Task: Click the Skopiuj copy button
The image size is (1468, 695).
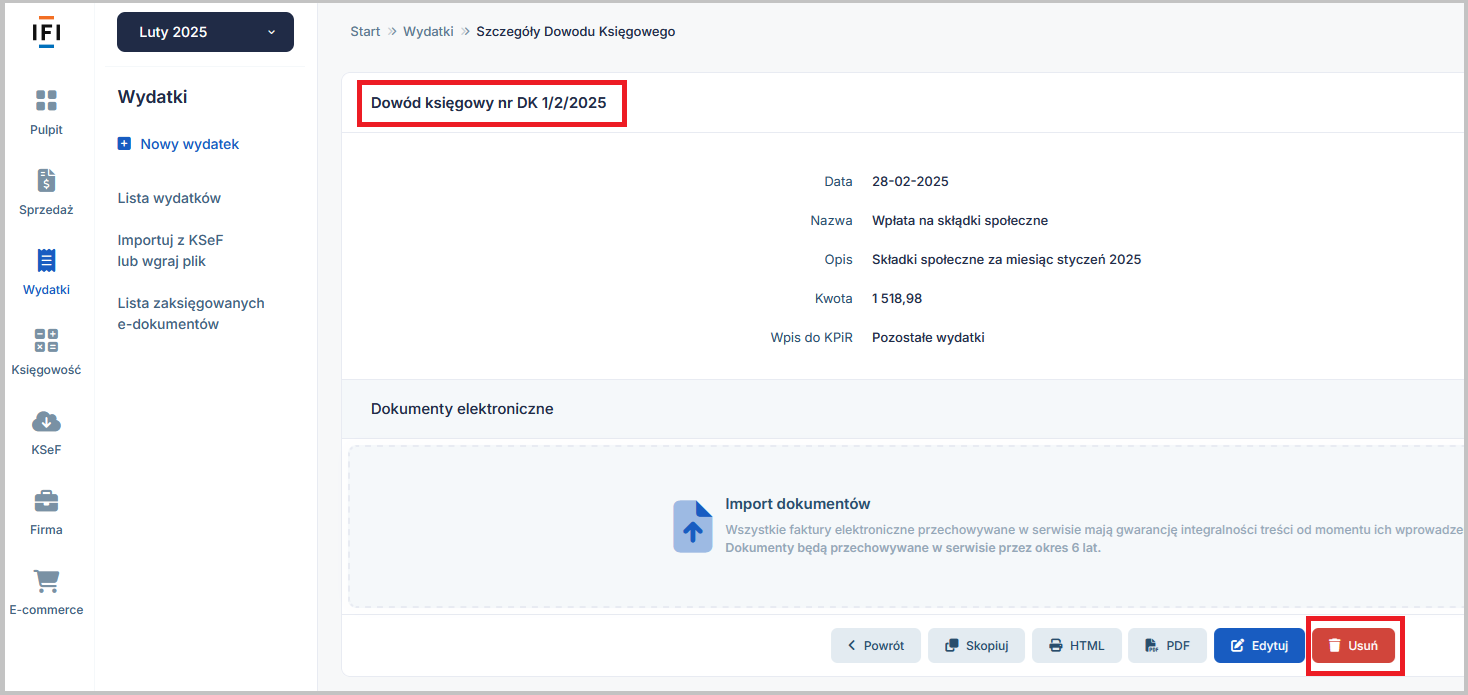Action: pyautogui.click(x=975, y=646)
